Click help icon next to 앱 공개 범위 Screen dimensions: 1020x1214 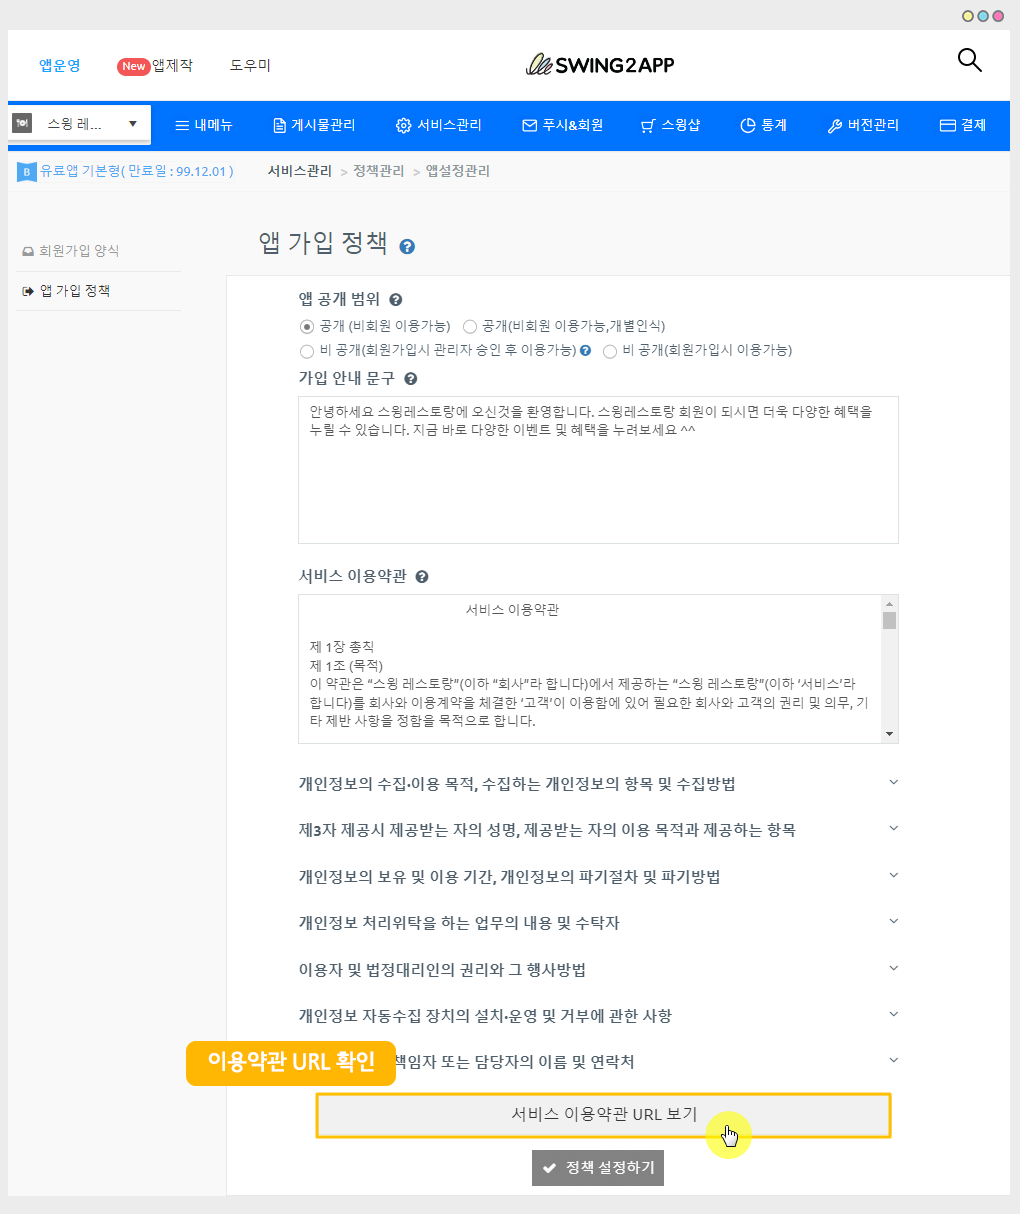(396, 300)
